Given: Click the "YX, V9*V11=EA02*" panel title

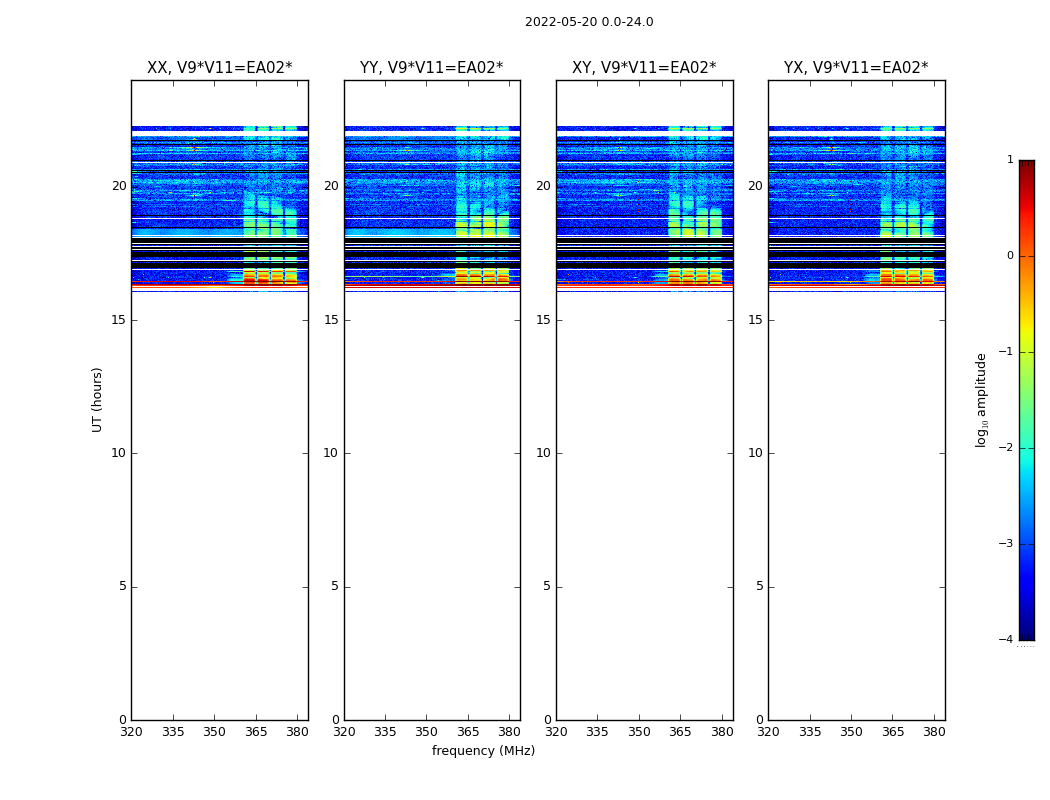Looking at the screenshot, I should coord(856,68).
